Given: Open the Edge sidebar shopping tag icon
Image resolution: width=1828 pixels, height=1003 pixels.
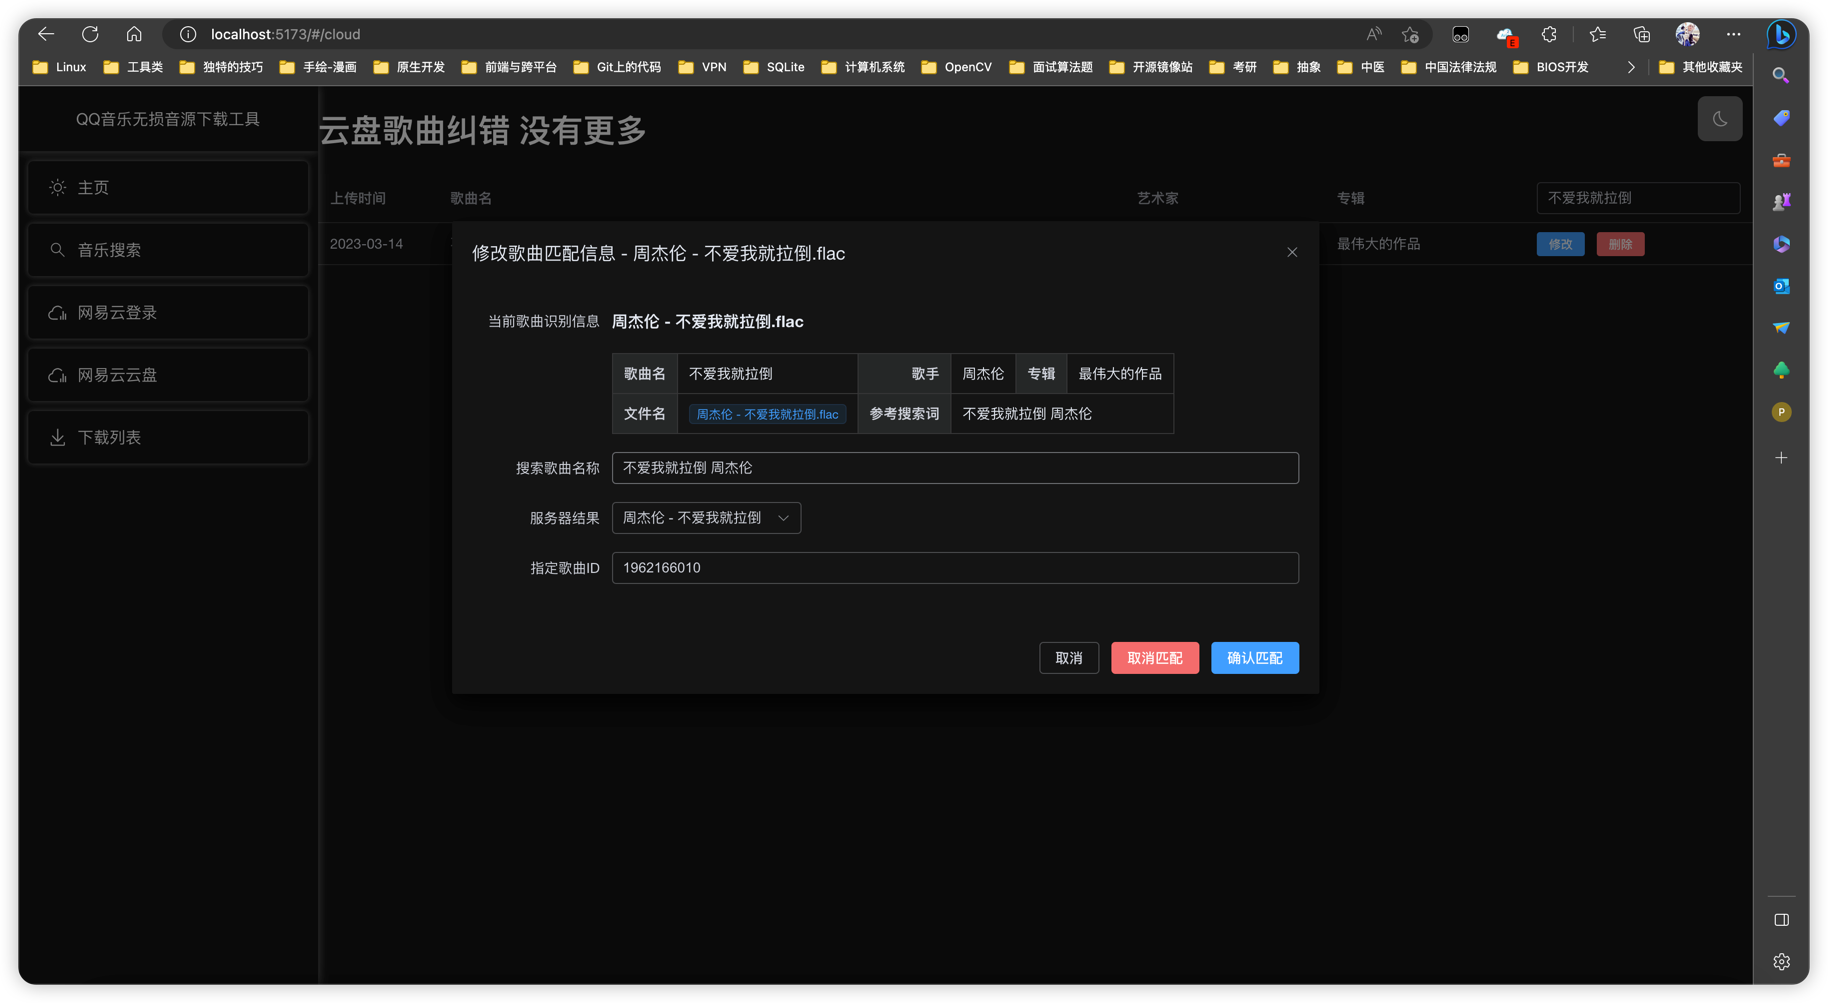Looking at the screenshot, I should click(x=1781, y=118).
